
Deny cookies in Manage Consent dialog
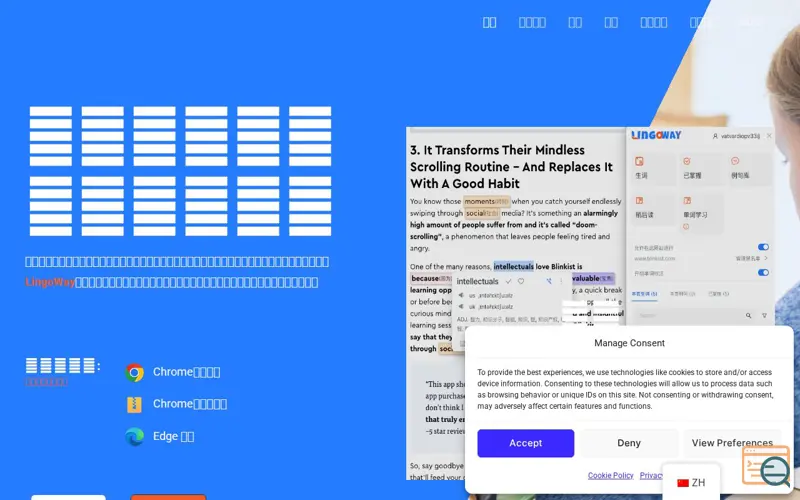(629, 443)
